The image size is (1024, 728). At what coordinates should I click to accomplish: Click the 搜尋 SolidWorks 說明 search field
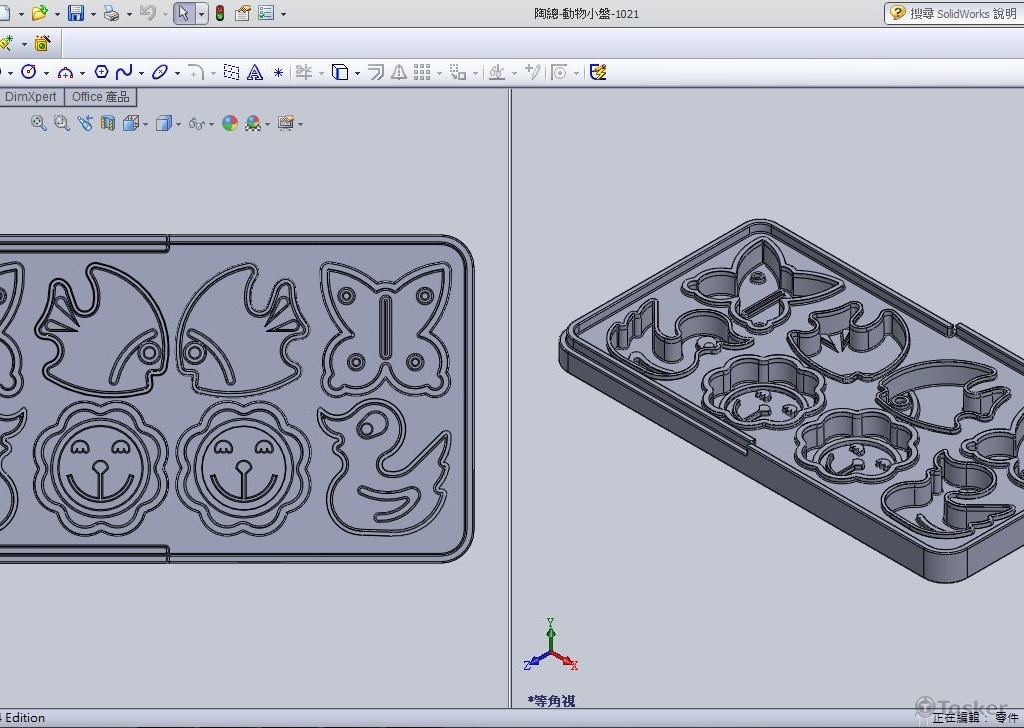pos(963,13)
